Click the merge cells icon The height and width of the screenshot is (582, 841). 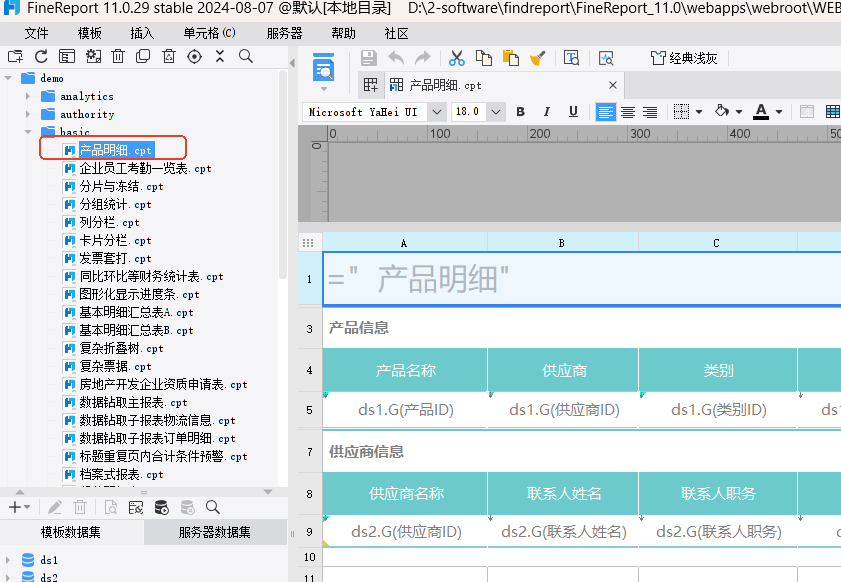click(x=806, y=112)
